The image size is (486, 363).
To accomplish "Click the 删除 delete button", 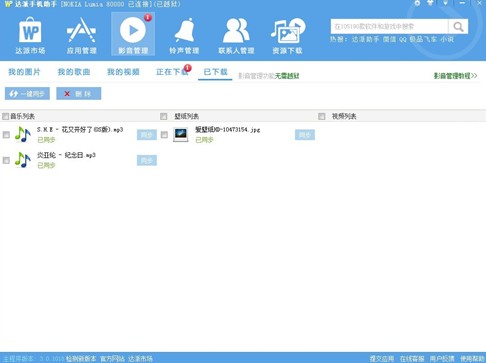I will pyautogui.click(x=79, y=94).
